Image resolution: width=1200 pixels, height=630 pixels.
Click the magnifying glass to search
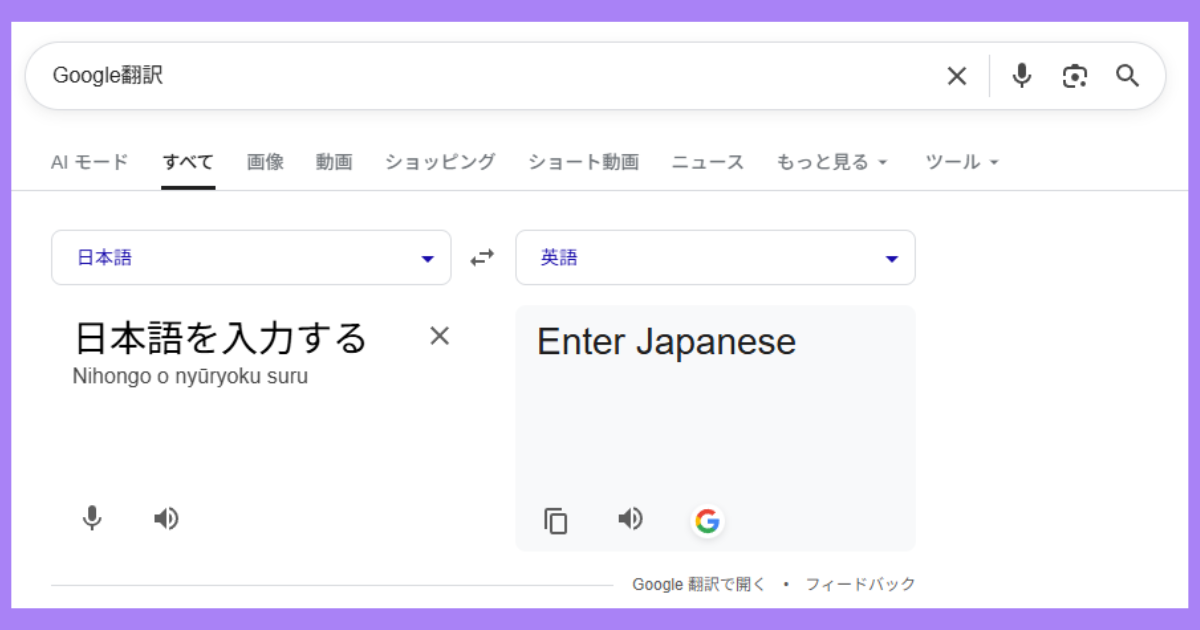tap(1128, 75)
